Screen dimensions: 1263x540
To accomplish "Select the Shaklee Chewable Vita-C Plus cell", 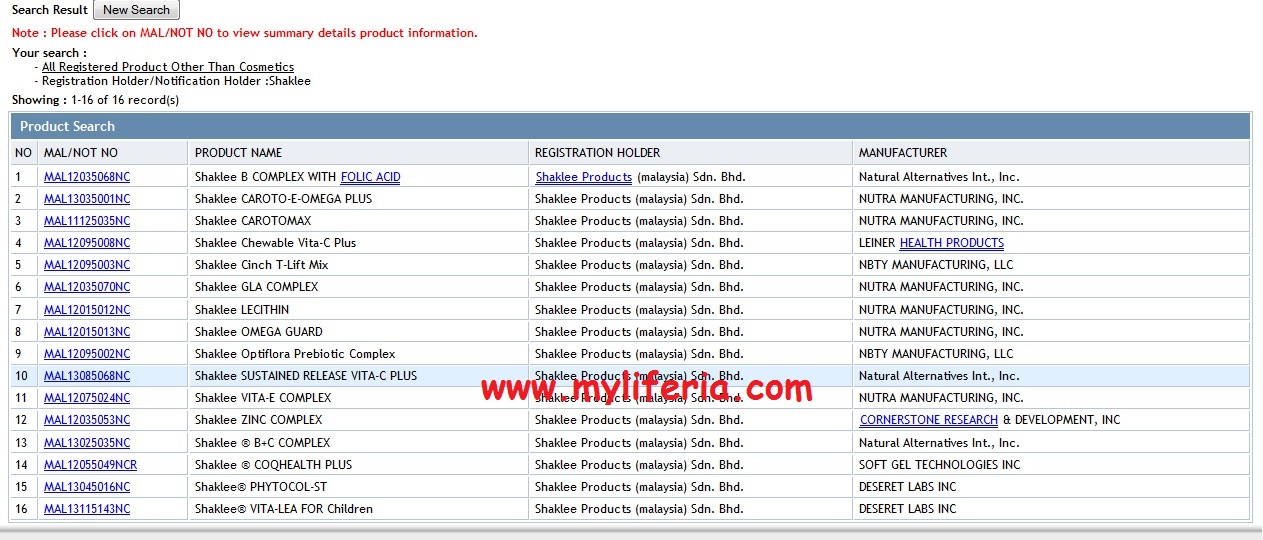I will [x=358, y=243].
